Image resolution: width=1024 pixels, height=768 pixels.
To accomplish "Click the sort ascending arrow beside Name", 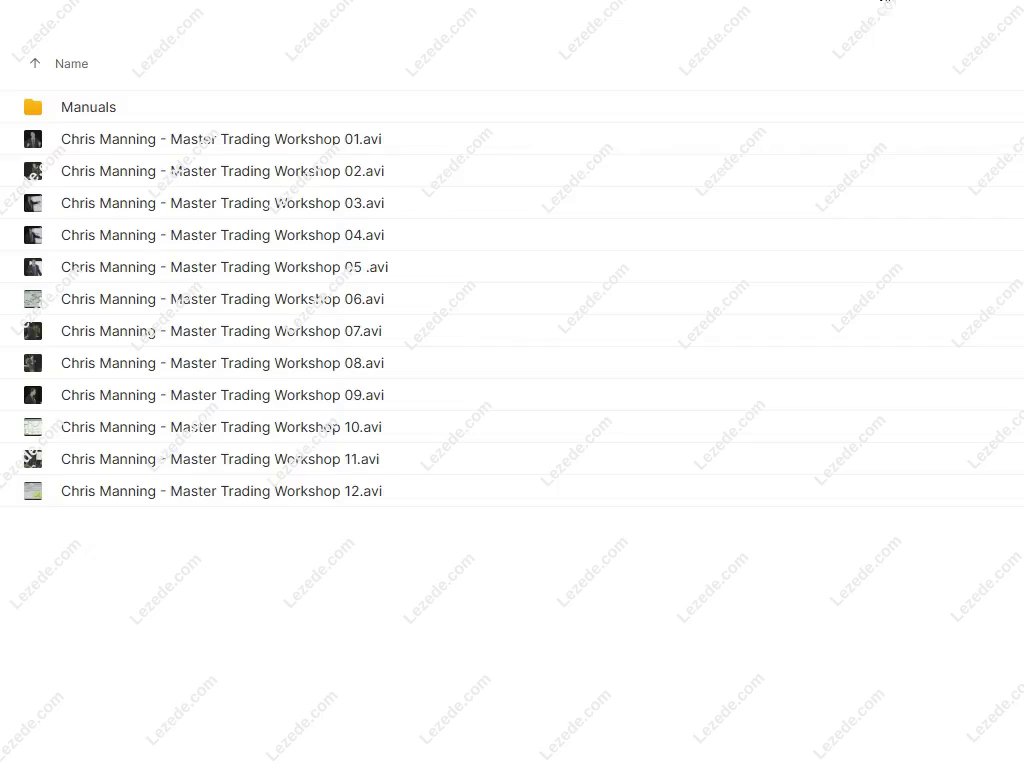I will click(x=35, y=63).
